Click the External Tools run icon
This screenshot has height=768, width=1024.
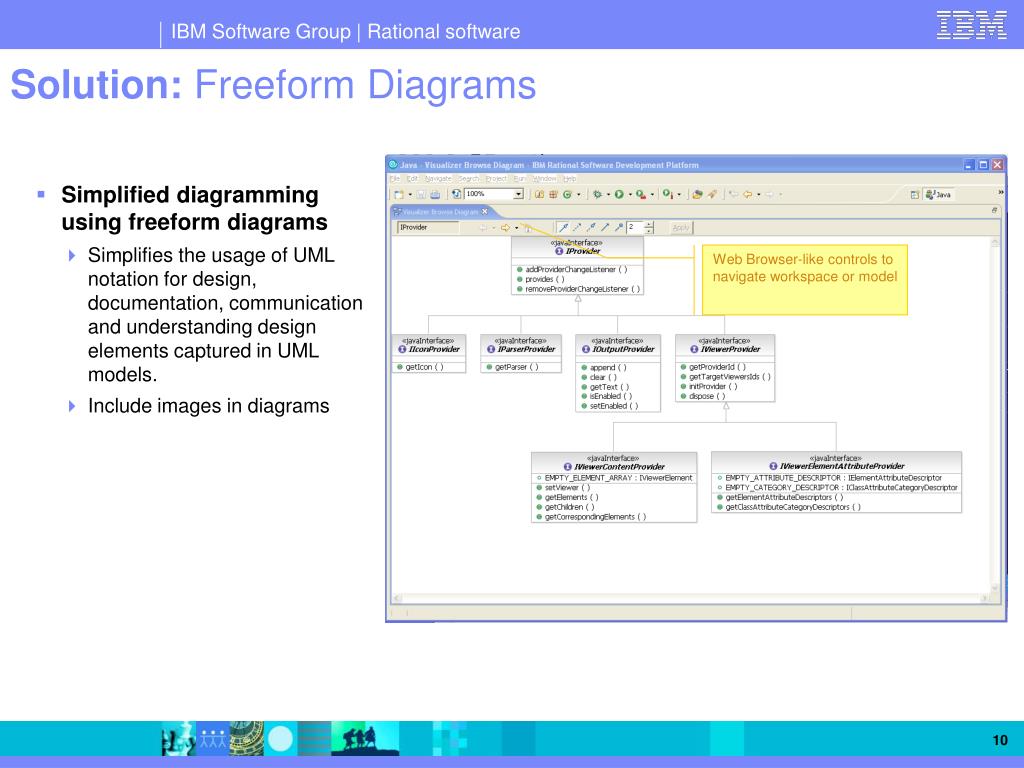[667, 194]
